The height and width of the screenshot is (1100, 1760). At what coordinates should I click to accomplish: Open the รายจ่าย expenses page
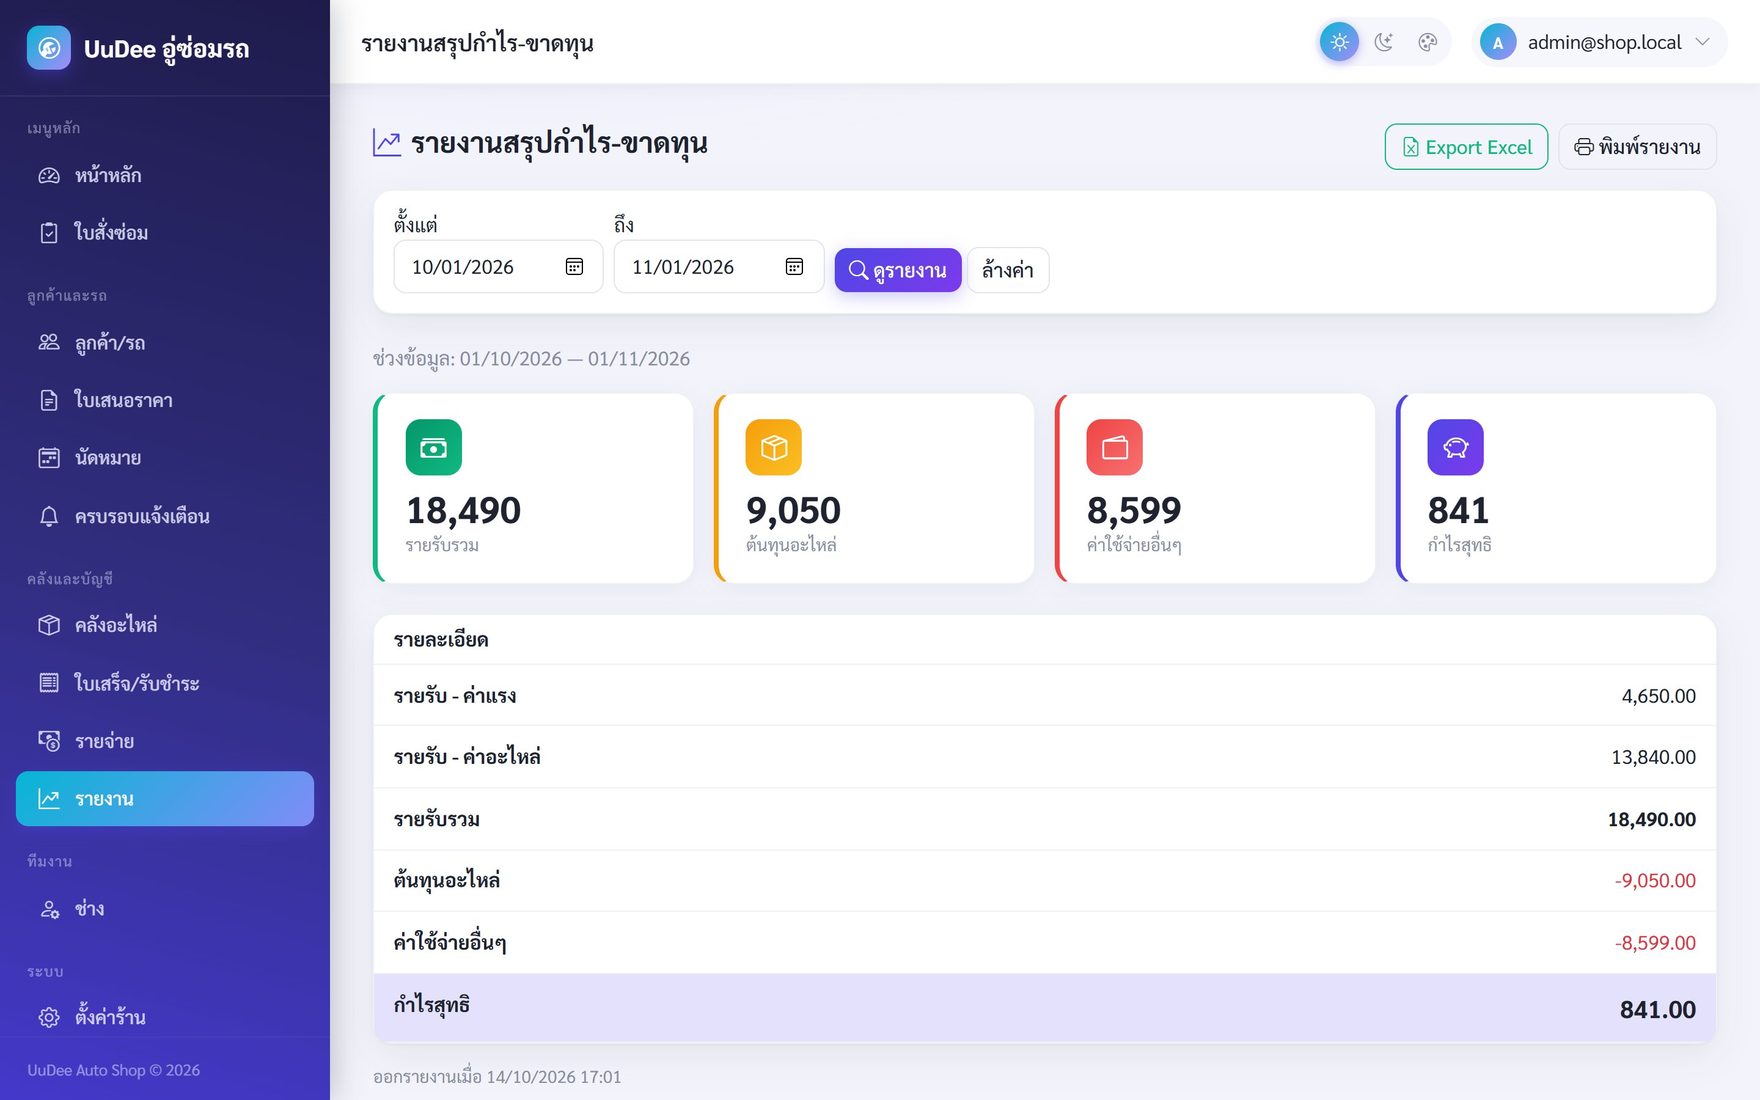(x=165, y=741)
